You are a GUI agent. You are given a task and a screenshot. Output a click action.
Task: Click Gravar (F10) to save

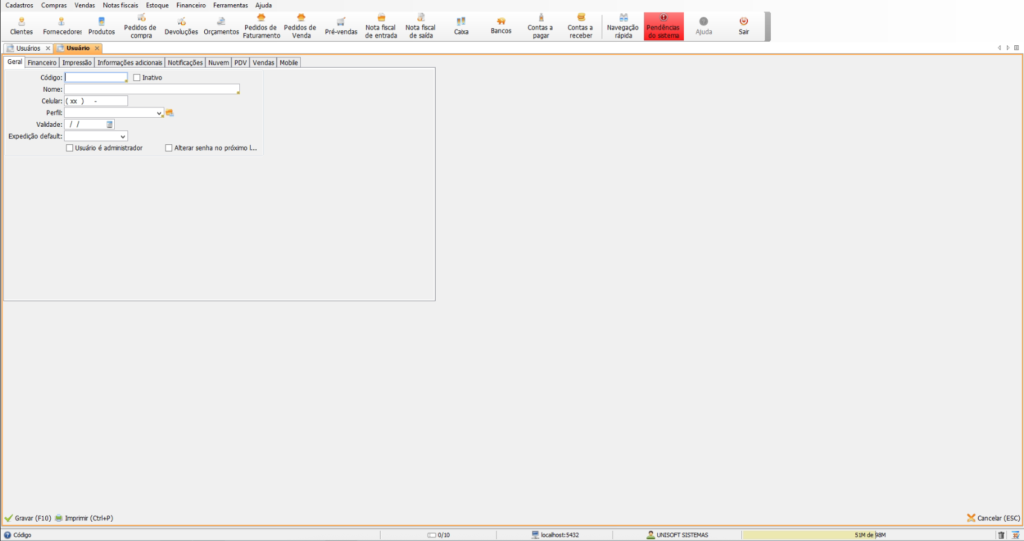28,518
